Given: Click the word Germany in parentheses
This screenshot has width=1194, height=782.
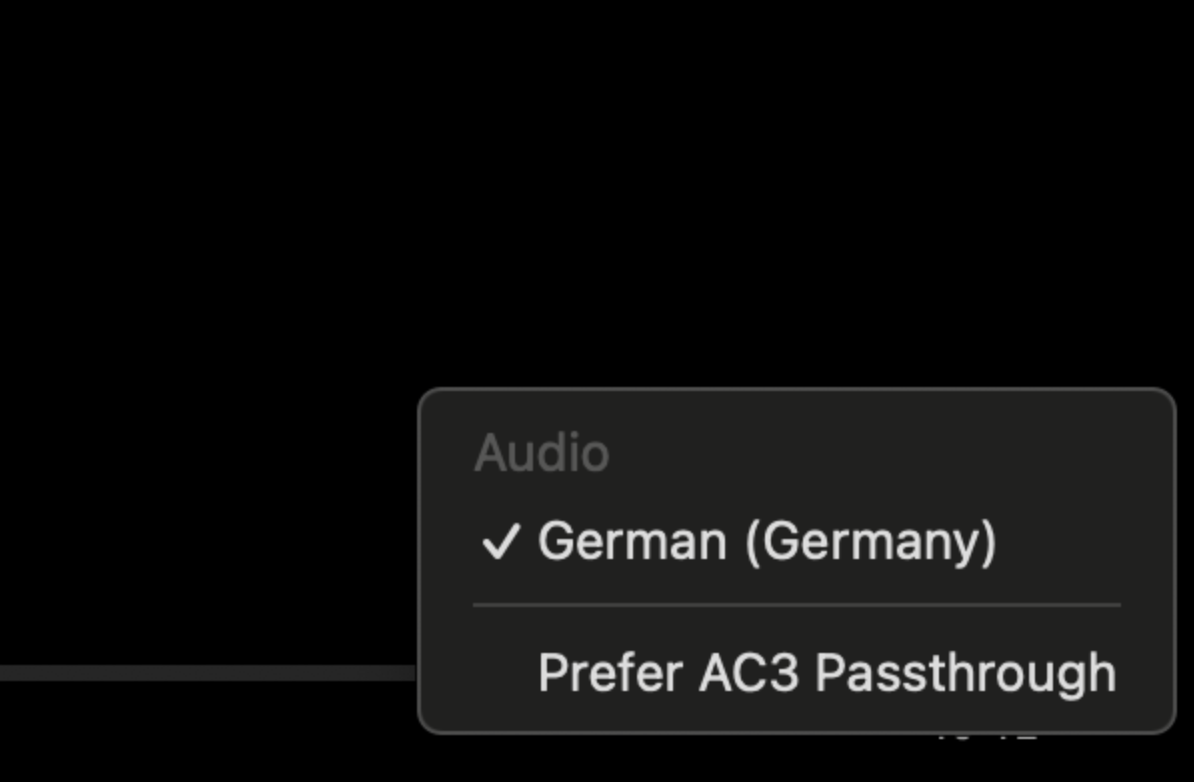Looking at the screenshot, I should click(x=870, y=542).
